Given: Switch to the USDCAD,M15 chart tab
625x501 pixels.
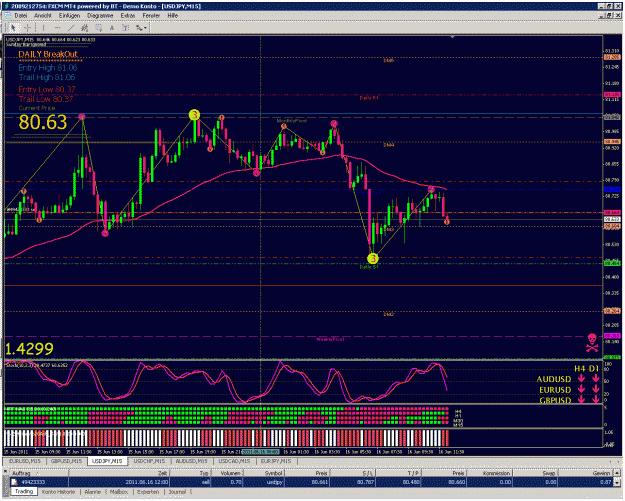Looking at the screenshot, I should (234, 461).
